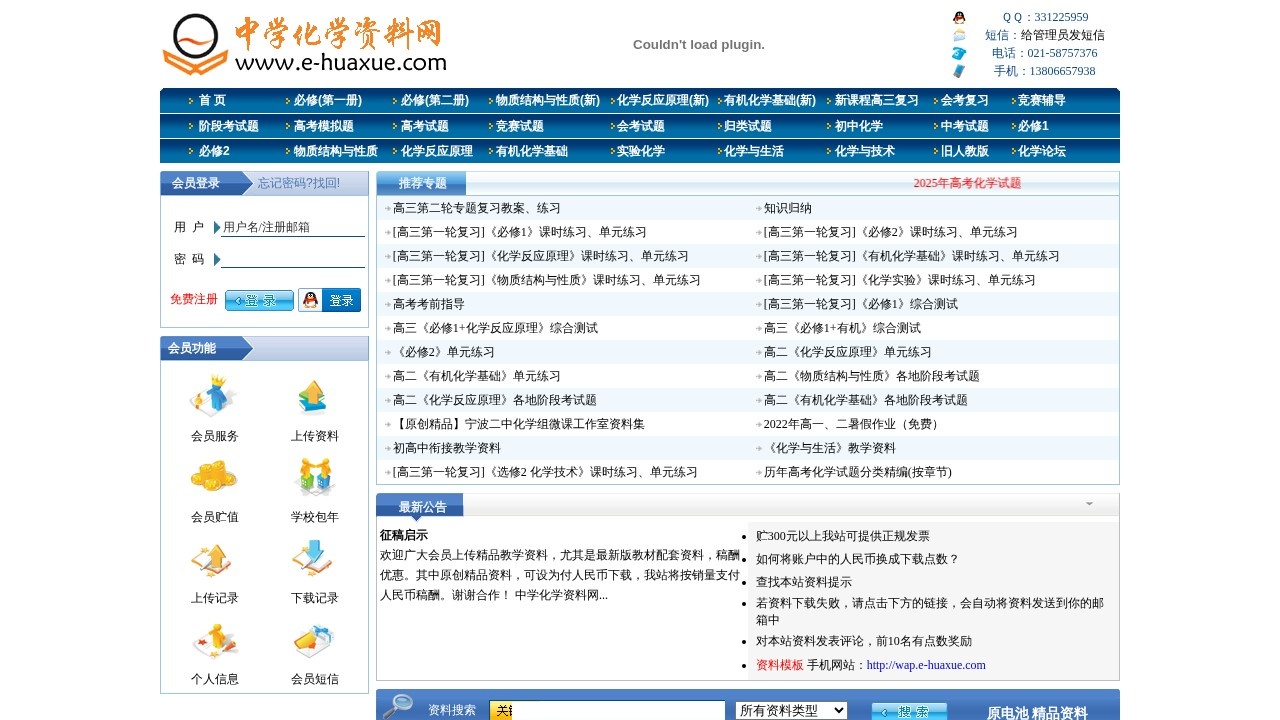Click the QQ contact penguin icon
1280x720 pixels.
click(x=957, y=16)
